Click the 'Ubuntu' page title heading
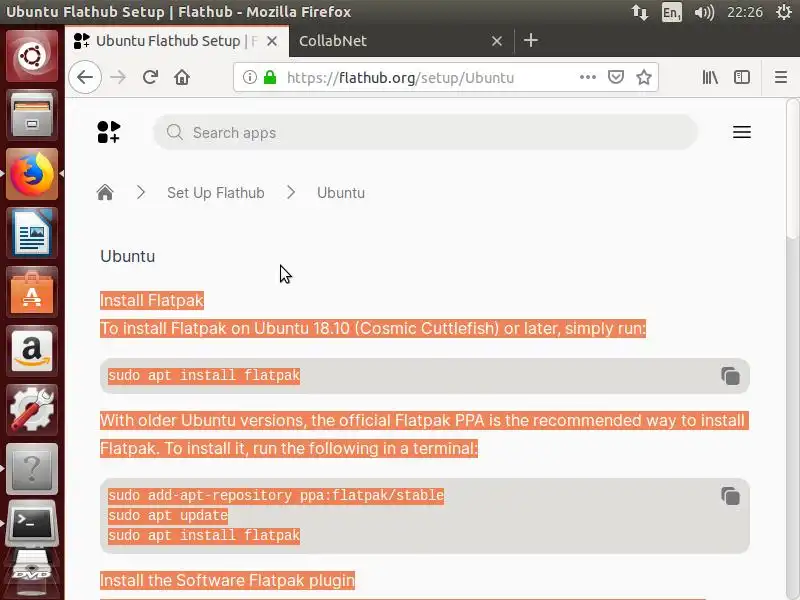This screenshot has width=800, height=600. click(128, 256)
